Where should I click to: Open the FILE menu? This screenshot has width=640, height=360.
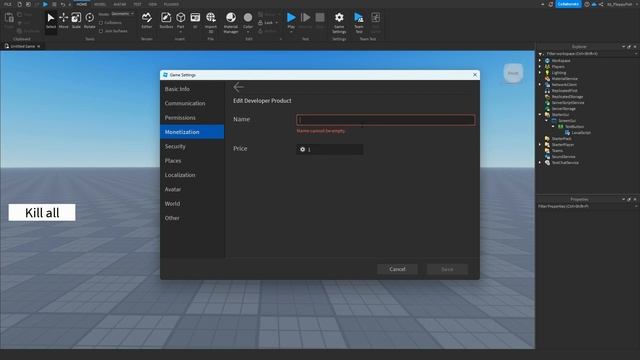pyautogui.click(x=8, y=4)
